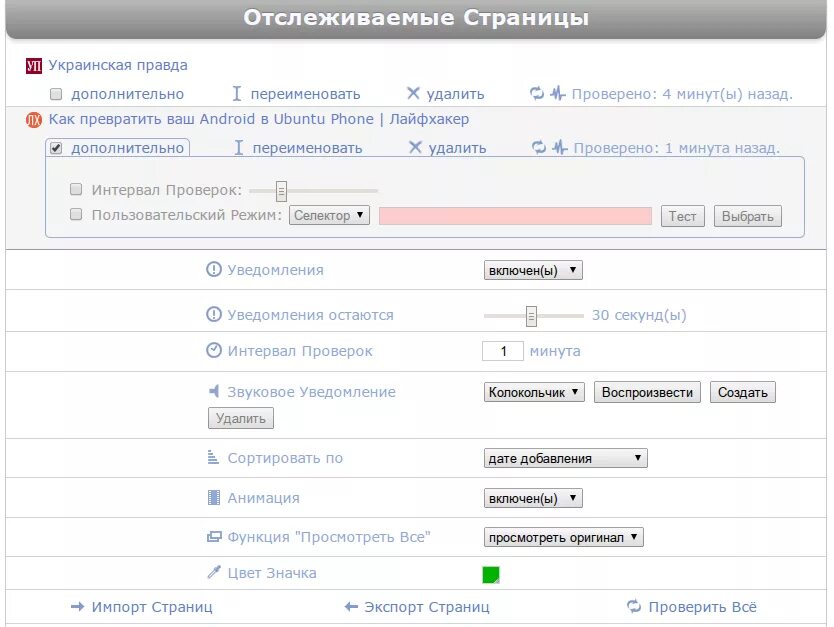Viewport: 834px width, 627px height.
Task: Click the Воспроизвести button
Action: click(647, 392)
